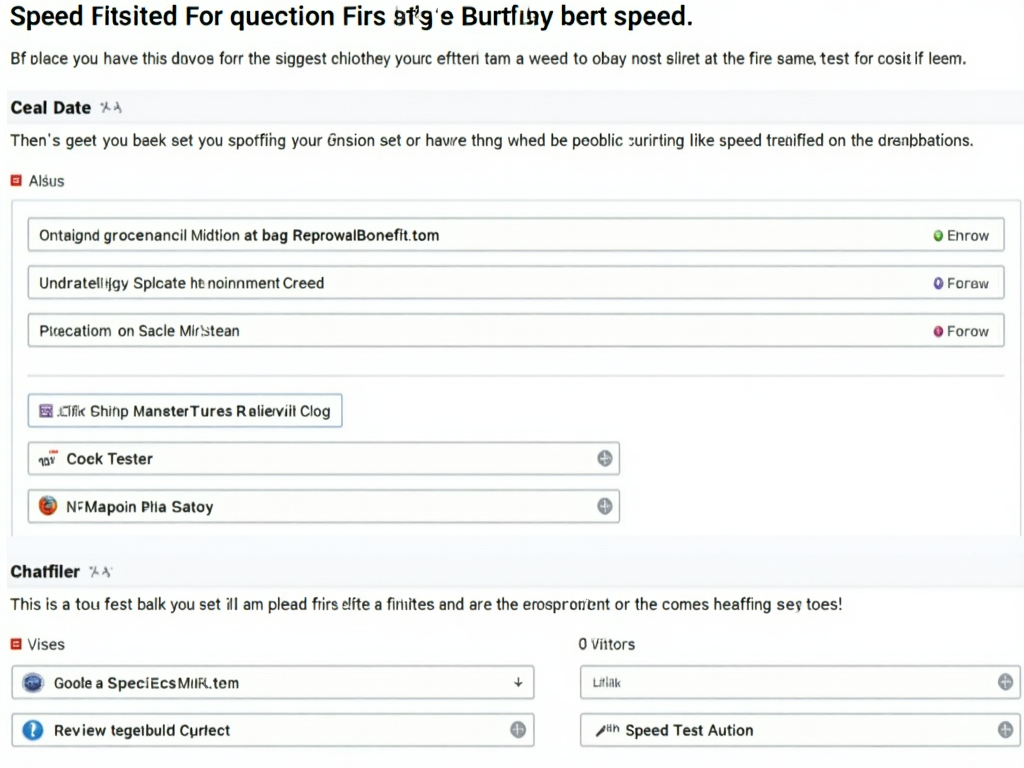
Task: Click plus icon on NFMapoin Plia Satoy row
Action: pyautogui.click(x=605, y=506)
